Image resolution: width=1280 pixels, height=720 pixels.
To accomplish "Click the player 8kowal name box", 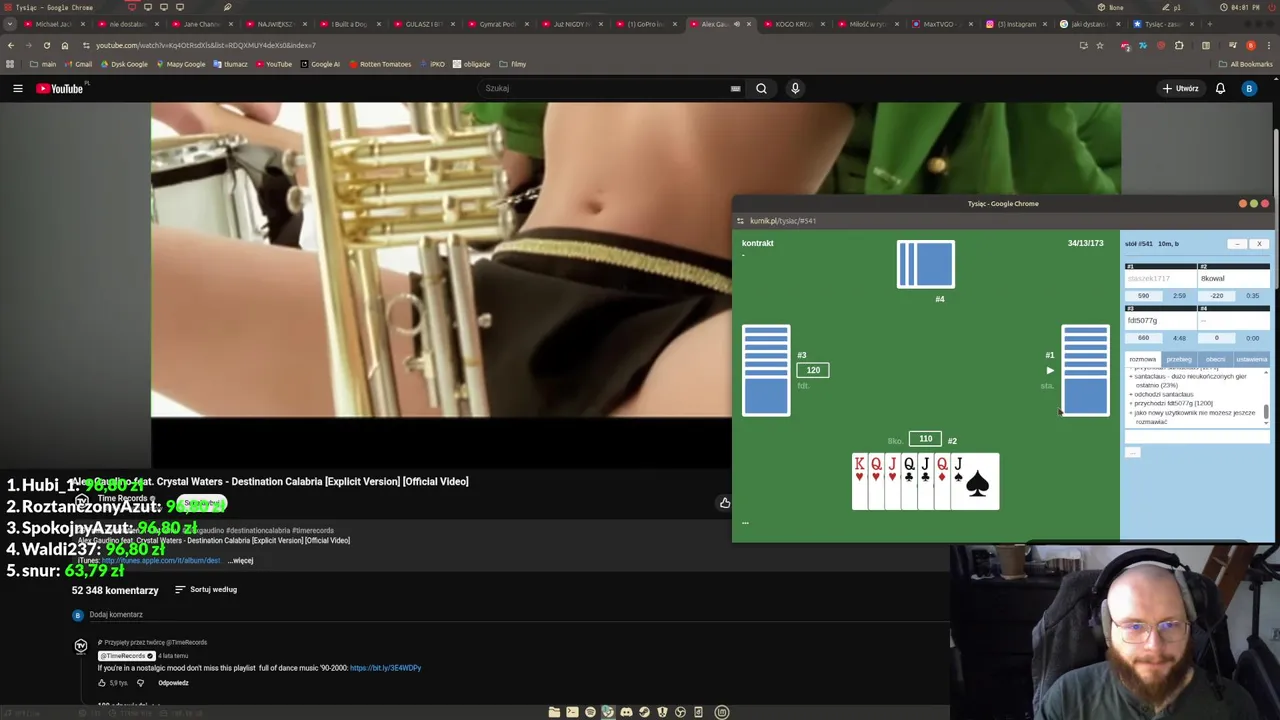I will [x=1234, y=279].
